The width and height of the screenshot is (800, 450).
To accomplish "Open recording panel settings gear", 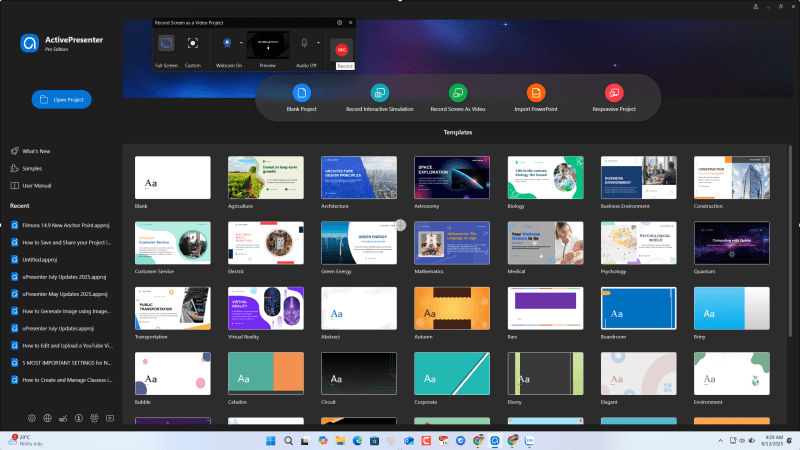I will click(339, 21).
